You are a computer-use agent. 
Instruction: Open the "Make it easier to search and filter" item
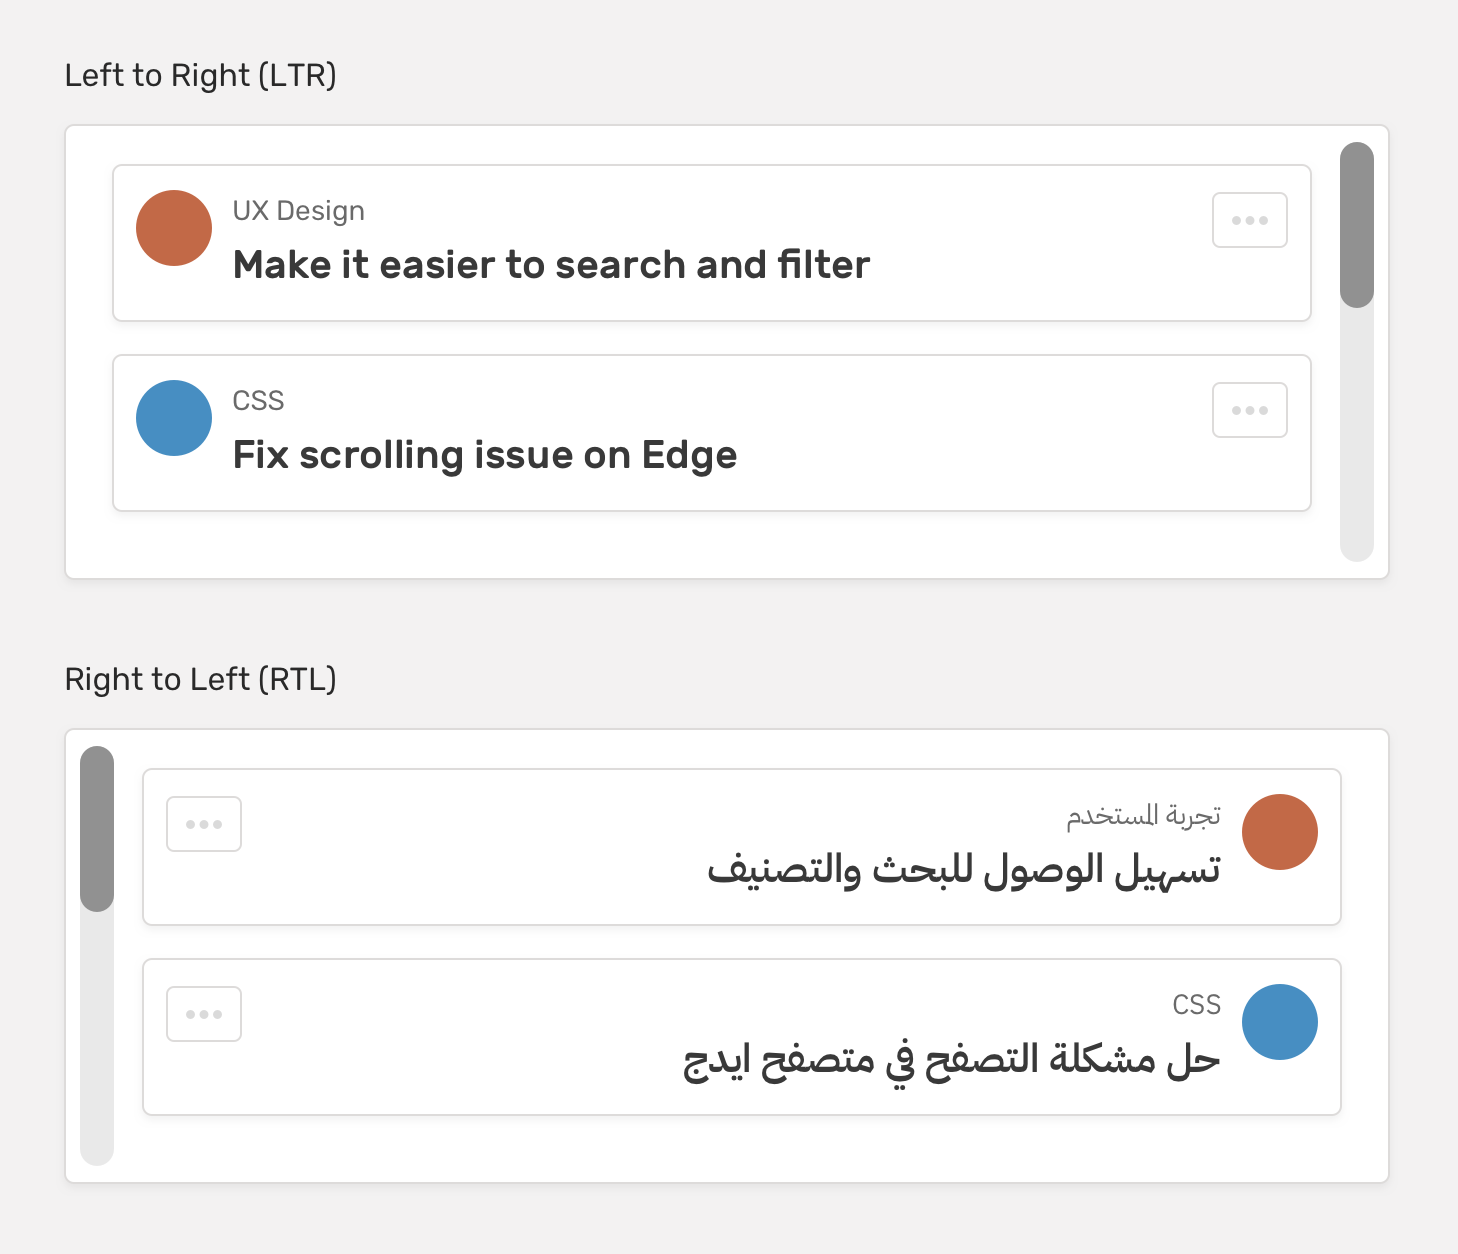point(551,265)
